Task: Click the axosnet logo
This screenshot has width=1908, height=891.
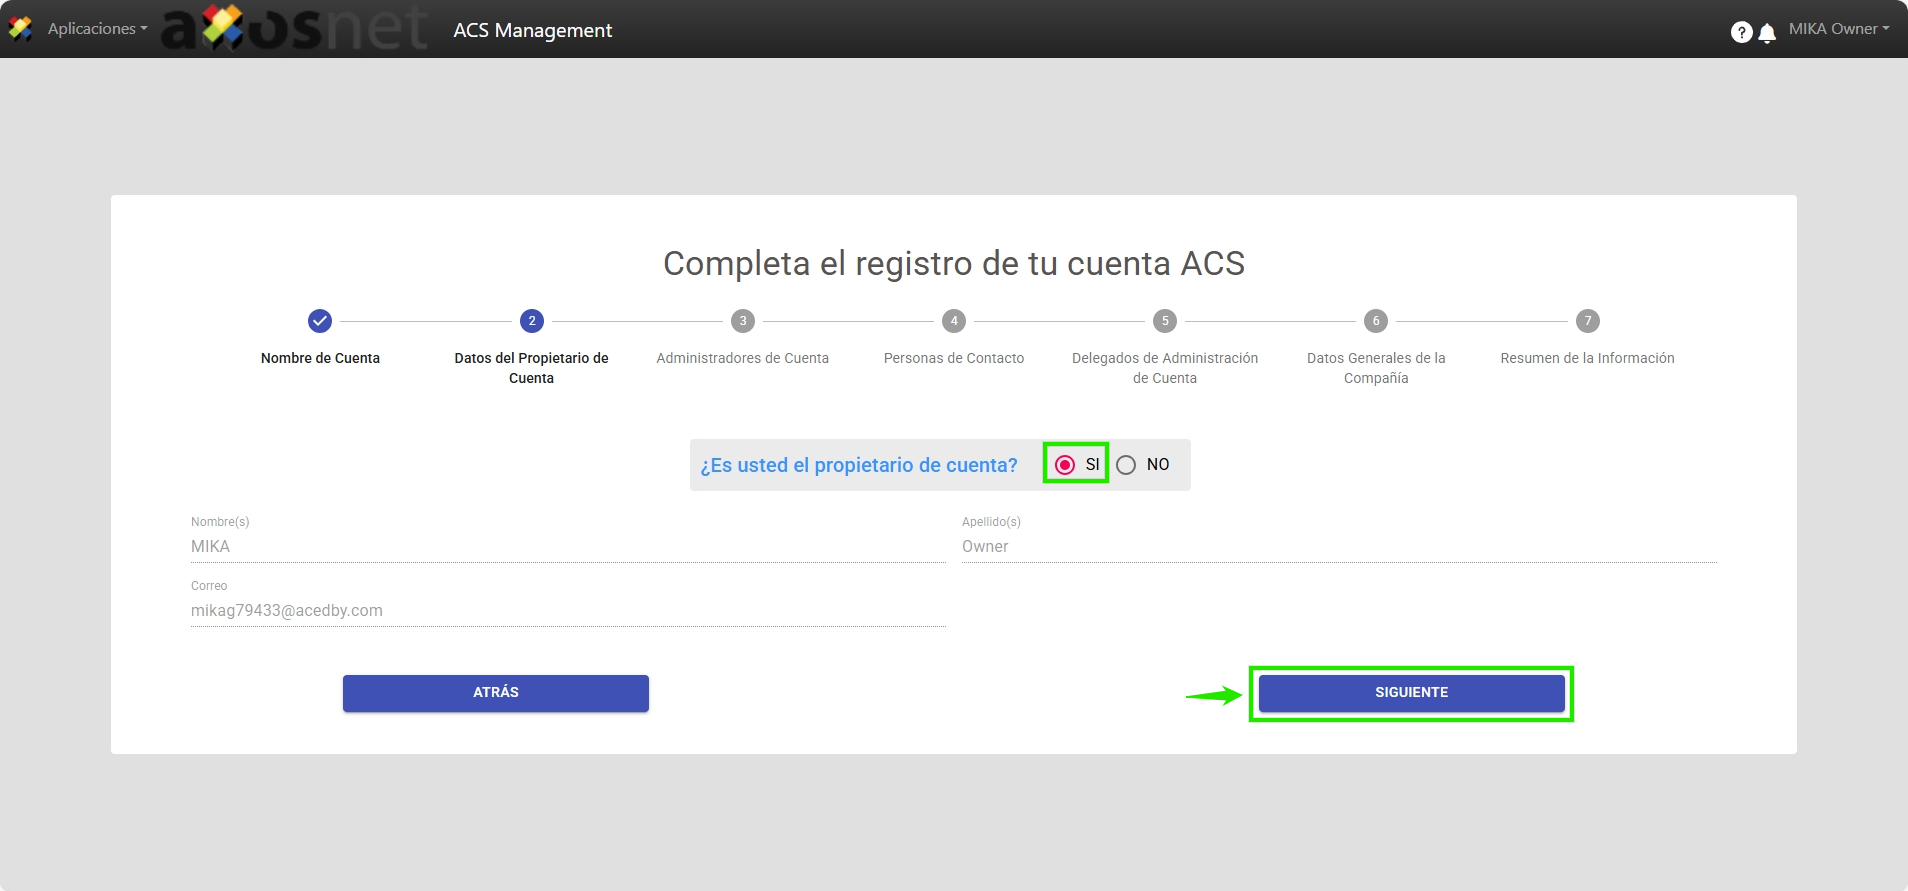Action: 294,28
